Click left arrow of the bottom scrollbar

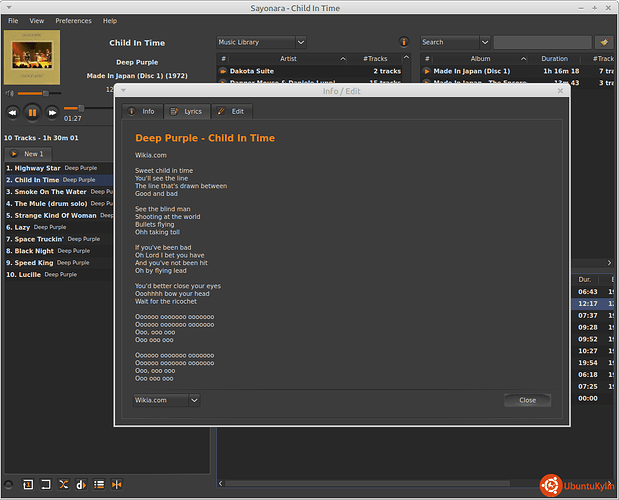[220, 483]
